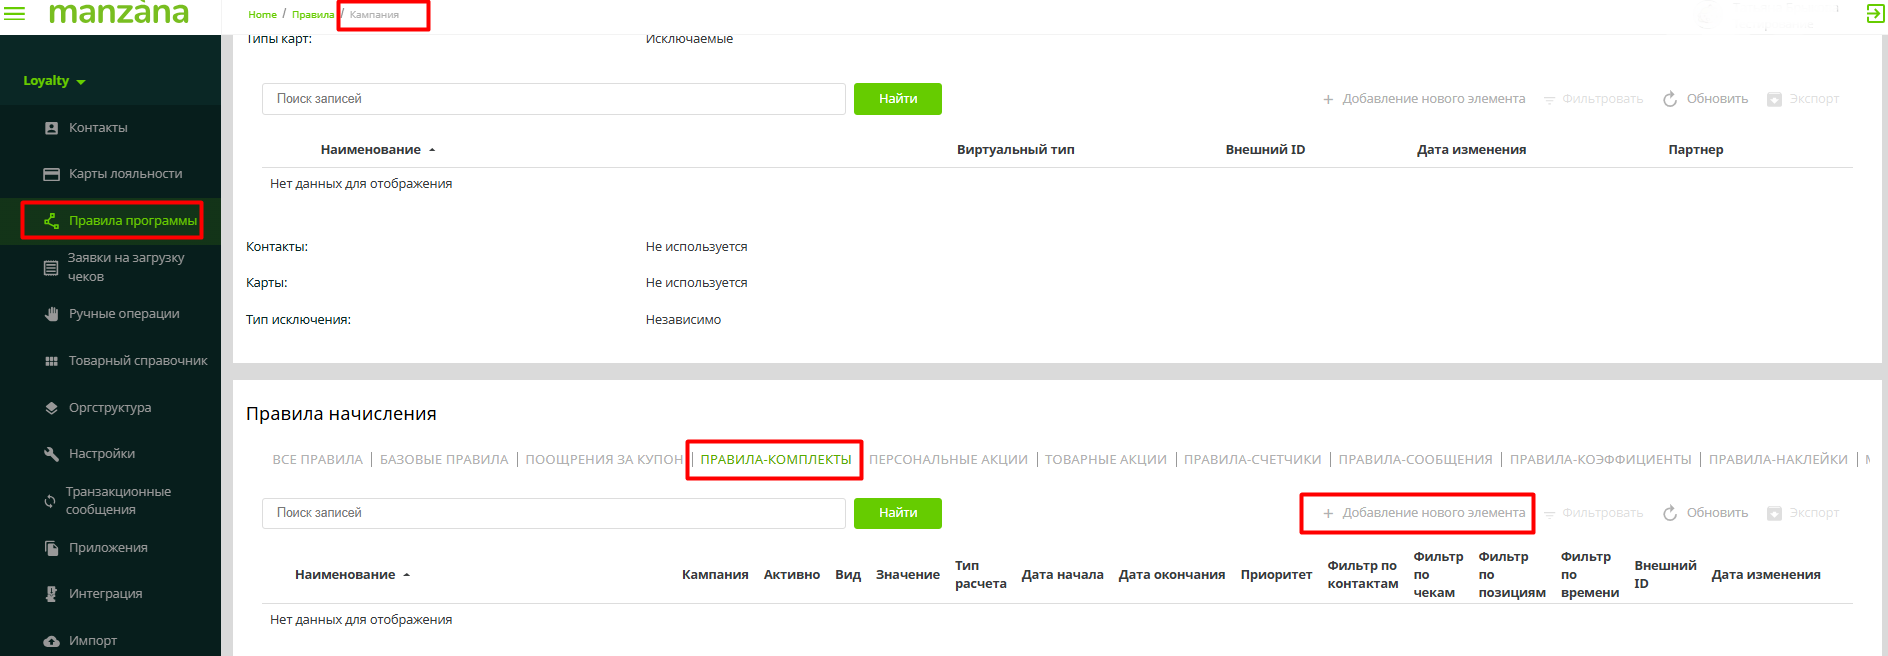Switch to ПРАВИЛА-КОМПЛЕКТЫ tab
The height and width of the screenshot is (656, 1888).
pos(775,460)
